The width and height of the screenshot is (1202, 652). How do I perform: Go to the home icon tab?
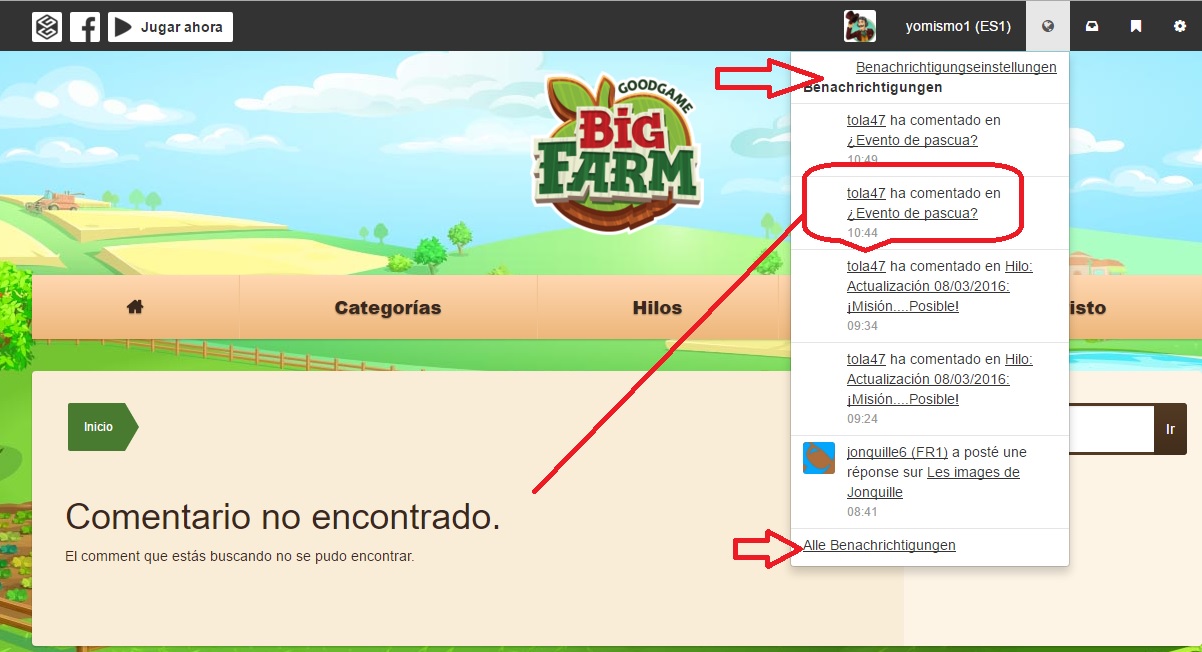pyautogui.click(x=135, y=308)
